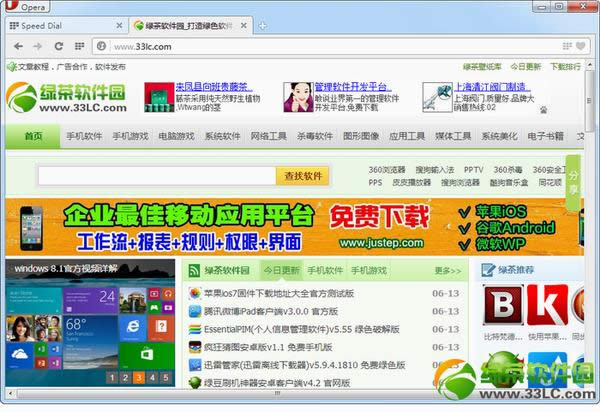Go forward using the forward arrow
Screen dimensions: 600x412
tap(38, 47)
